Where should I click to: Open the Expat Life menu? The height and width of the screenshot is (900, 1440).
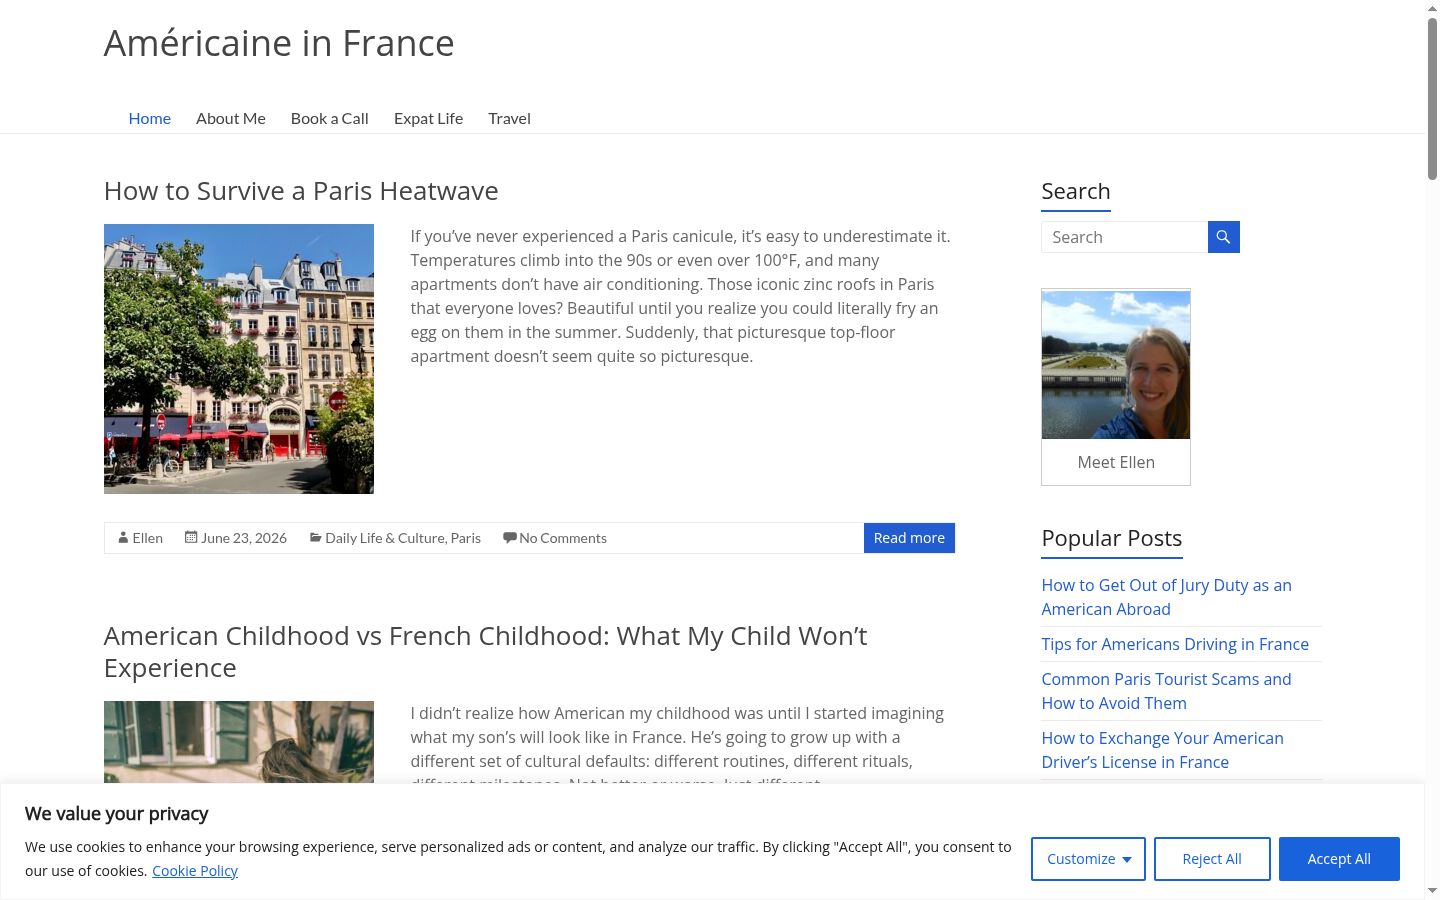click(x=428, y=118)
